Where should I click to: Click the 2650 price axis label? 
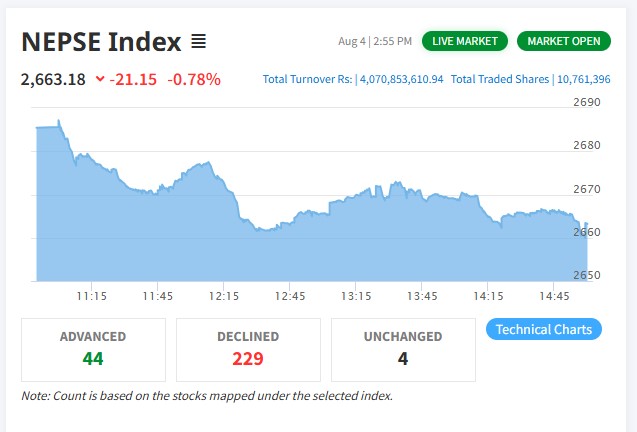(x=587, y=275)
